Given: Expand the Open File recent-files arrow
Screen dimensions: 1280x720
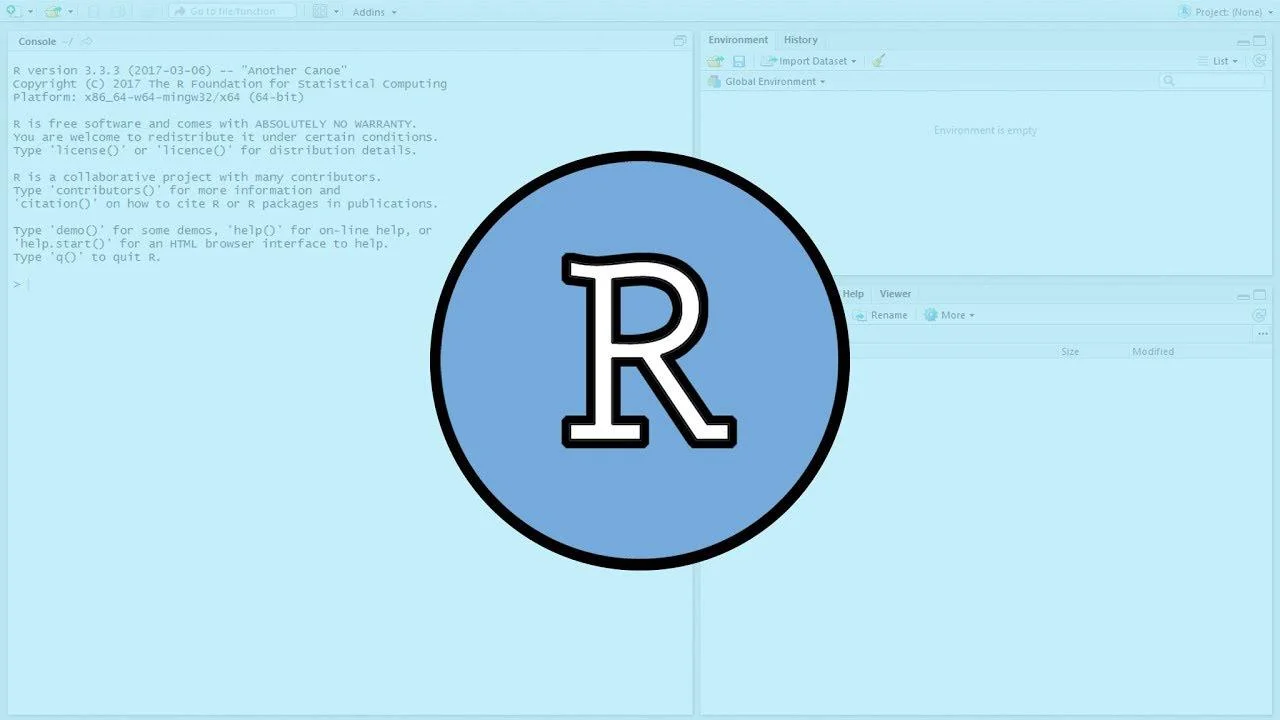Looking at the screenshot, I should click(x=70, y=12).
